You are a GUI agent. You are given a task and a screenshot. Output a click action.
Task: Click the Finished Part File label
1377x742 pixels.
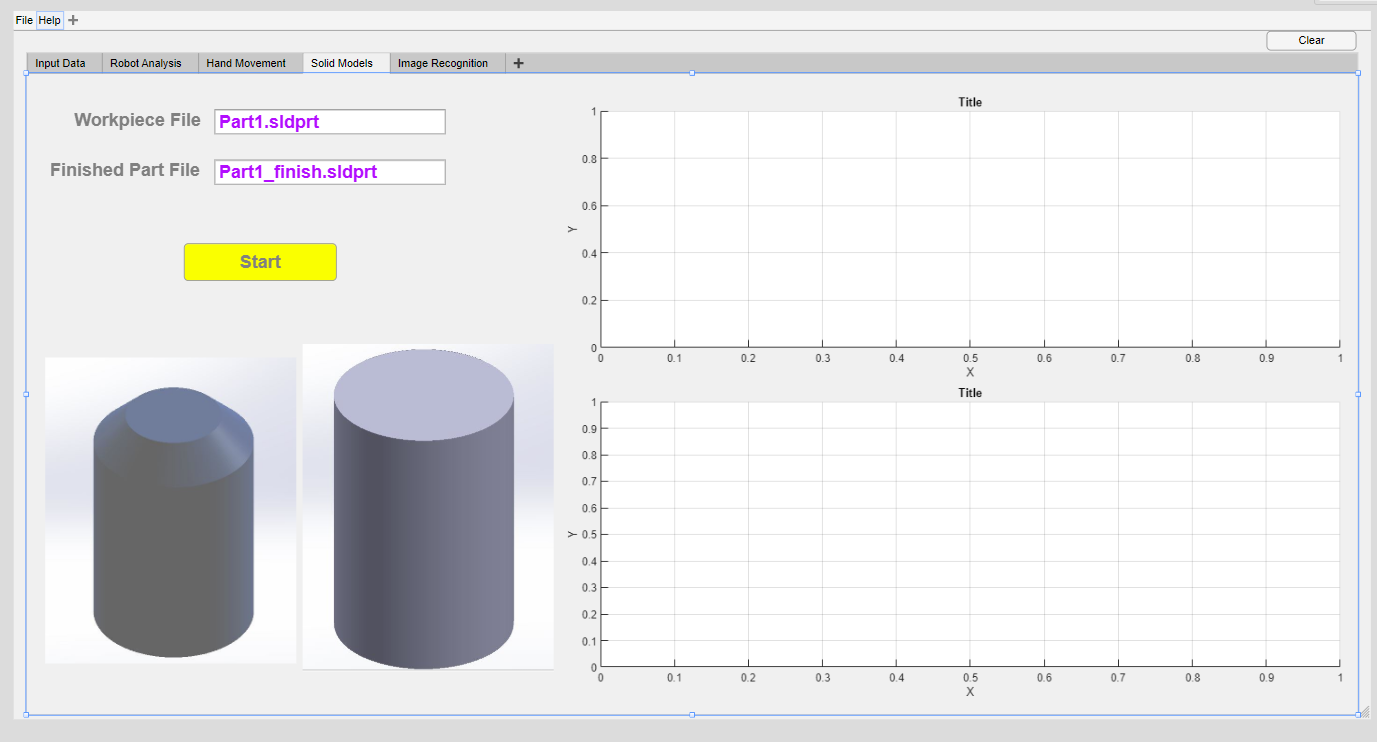click(x=124, y=169)
